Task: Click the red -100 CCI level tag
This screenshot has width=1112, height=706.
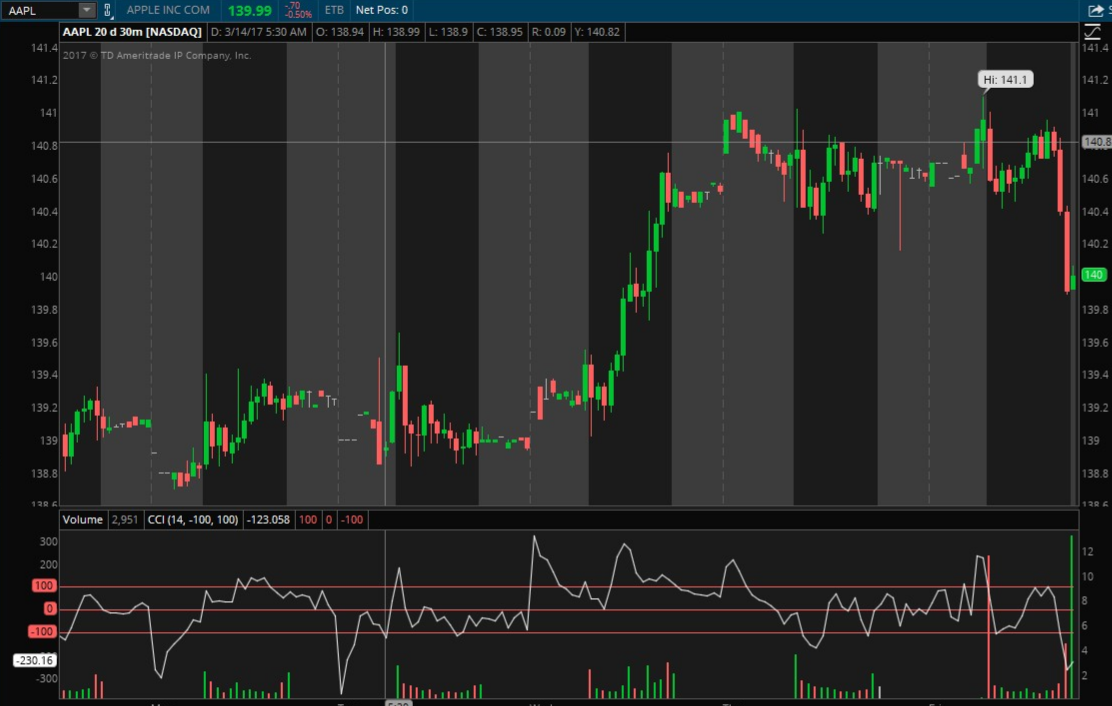Action: pos(41,631)
